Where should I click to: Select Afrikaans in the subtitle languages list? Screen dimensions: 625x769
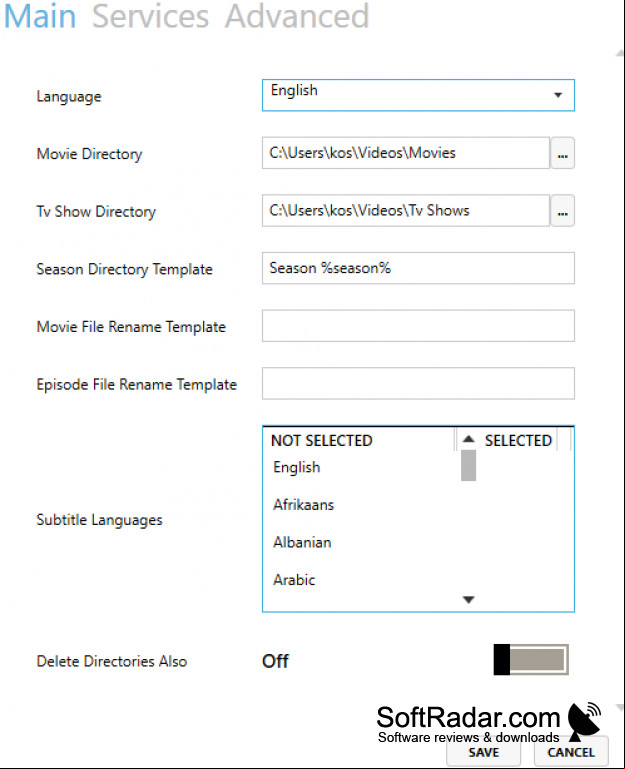[303, 505]
